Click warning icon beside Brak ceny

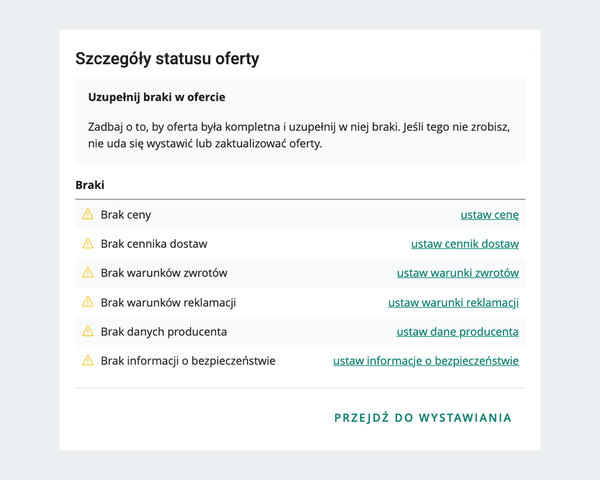point(87,214)
